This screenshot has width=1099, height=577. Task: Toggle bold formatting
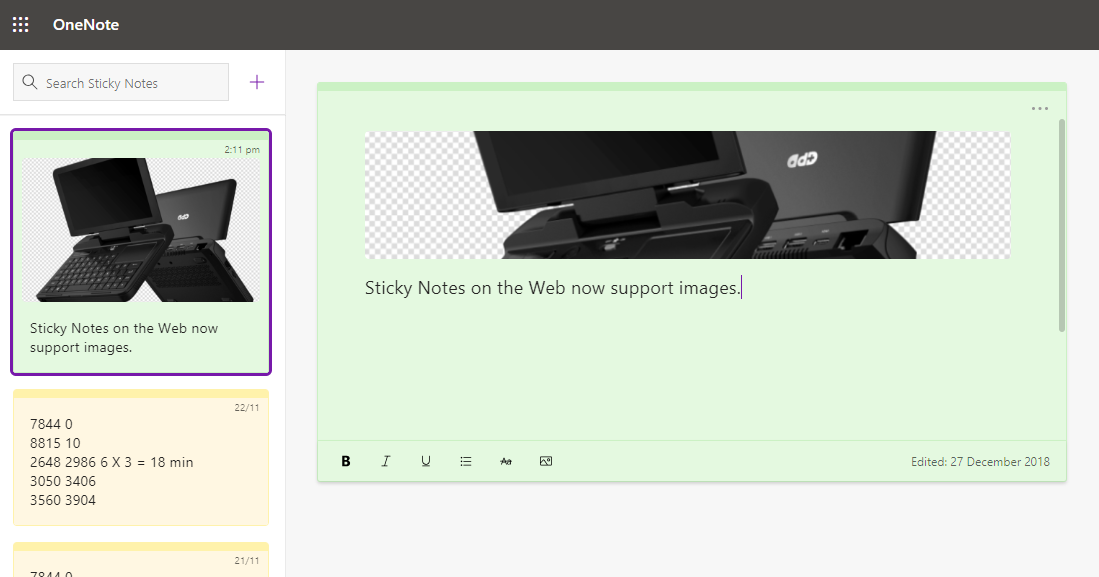(x=346, y=461)
